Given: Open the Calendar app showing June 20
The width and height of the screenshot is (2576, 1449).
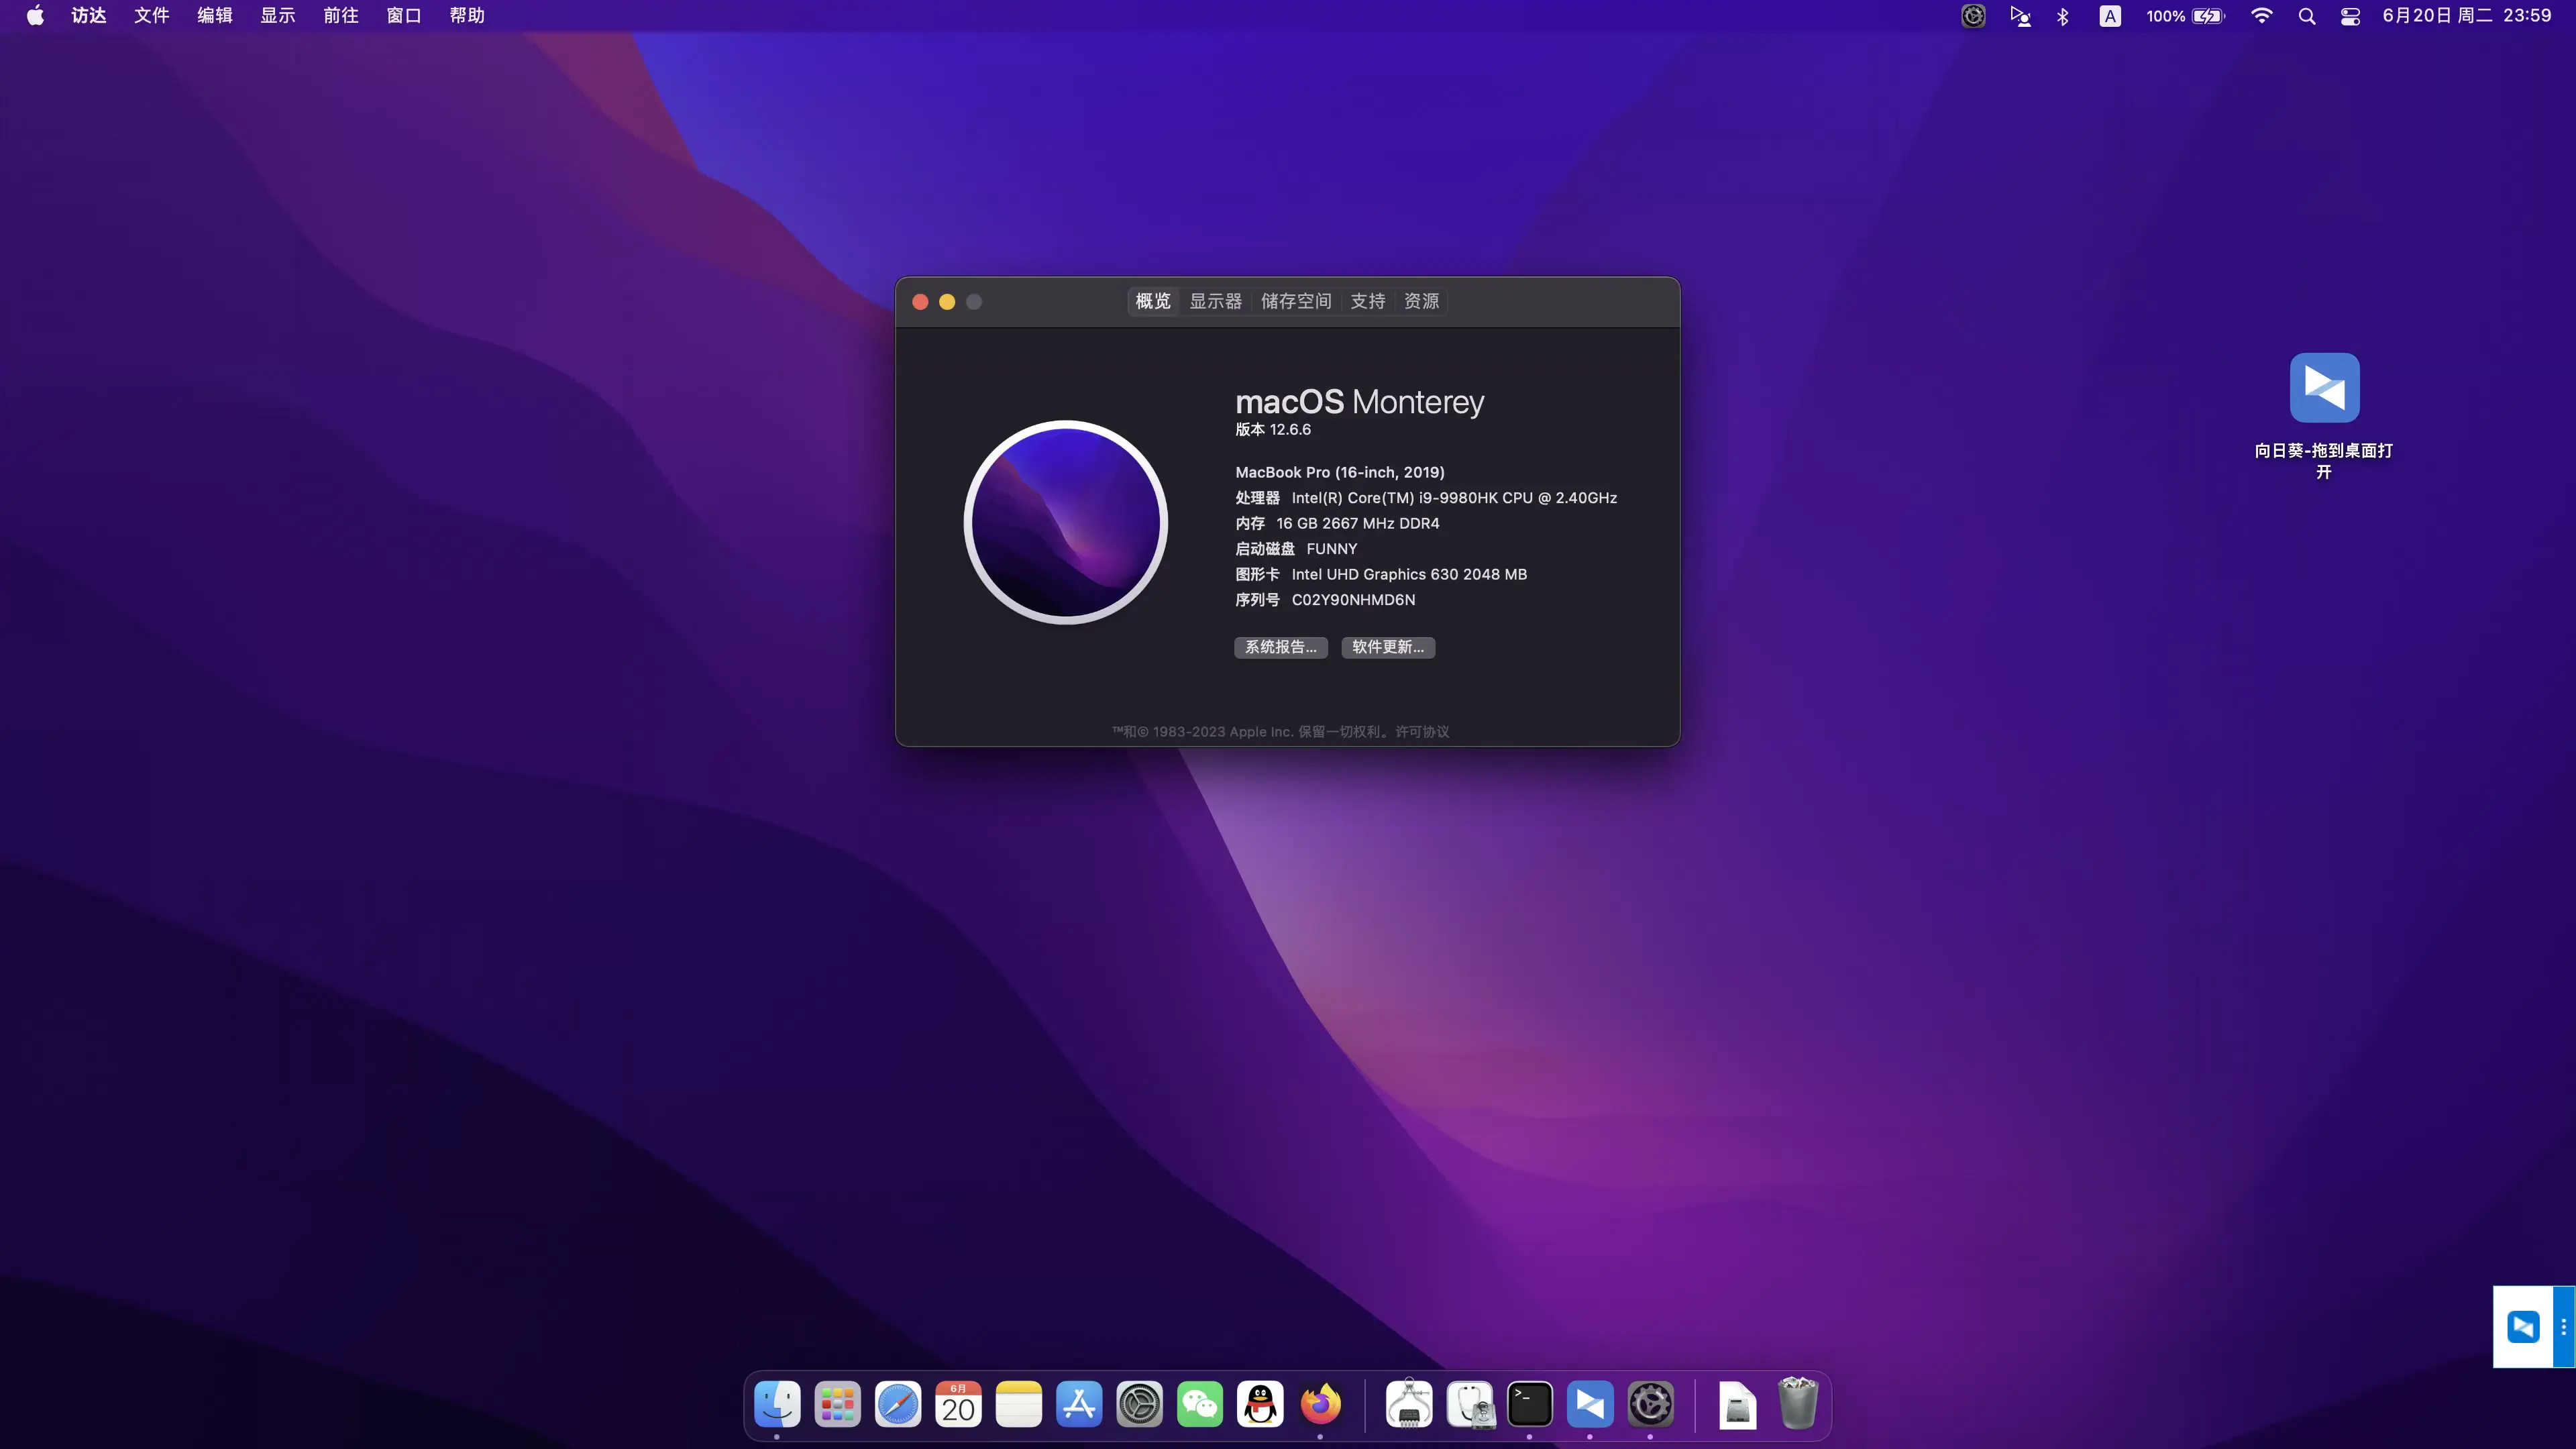Looking at the screenshot, I should tap(958, 1404).
